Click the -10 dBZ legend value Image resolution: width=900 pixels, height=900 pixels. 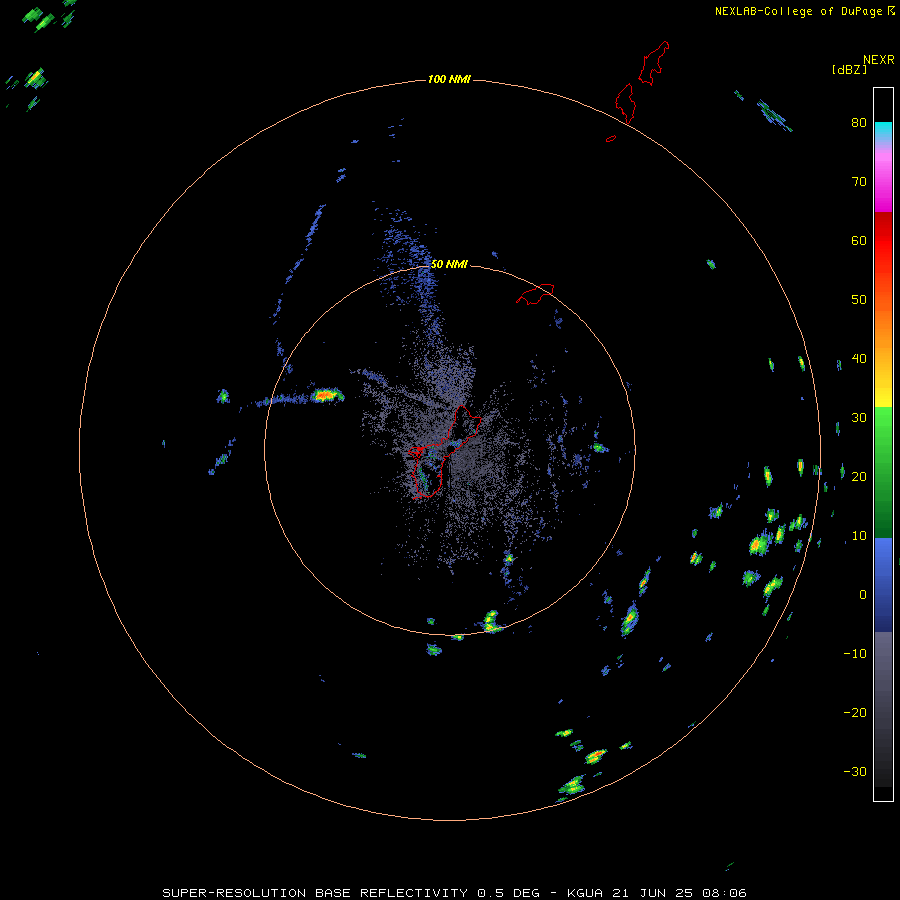[x=855, y=654]
